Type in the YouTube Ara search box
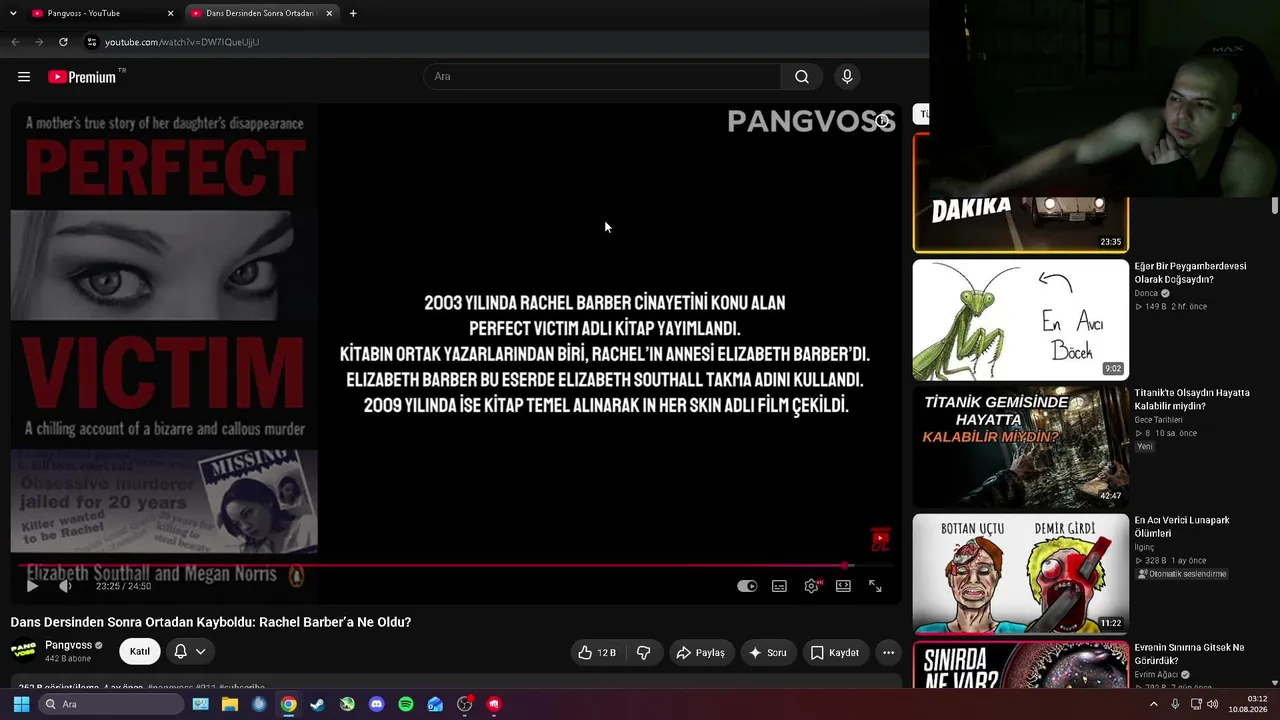 602,77
